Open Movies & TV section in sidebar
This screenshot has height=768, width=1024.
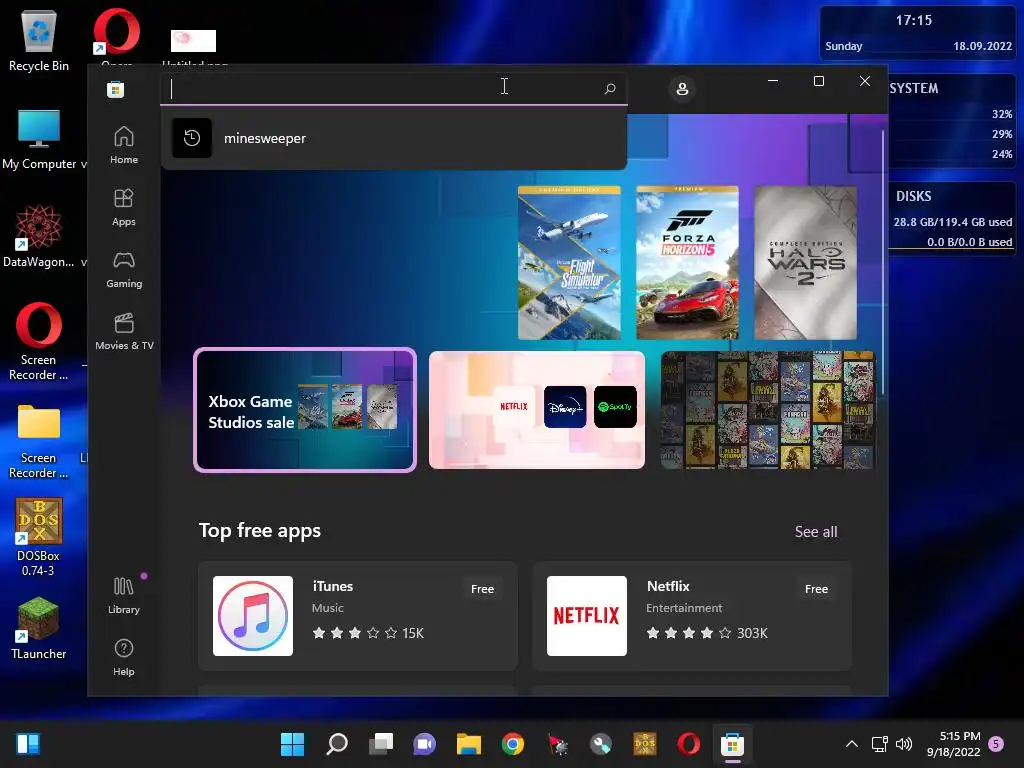pyautogui.click(x=123, y=331)
